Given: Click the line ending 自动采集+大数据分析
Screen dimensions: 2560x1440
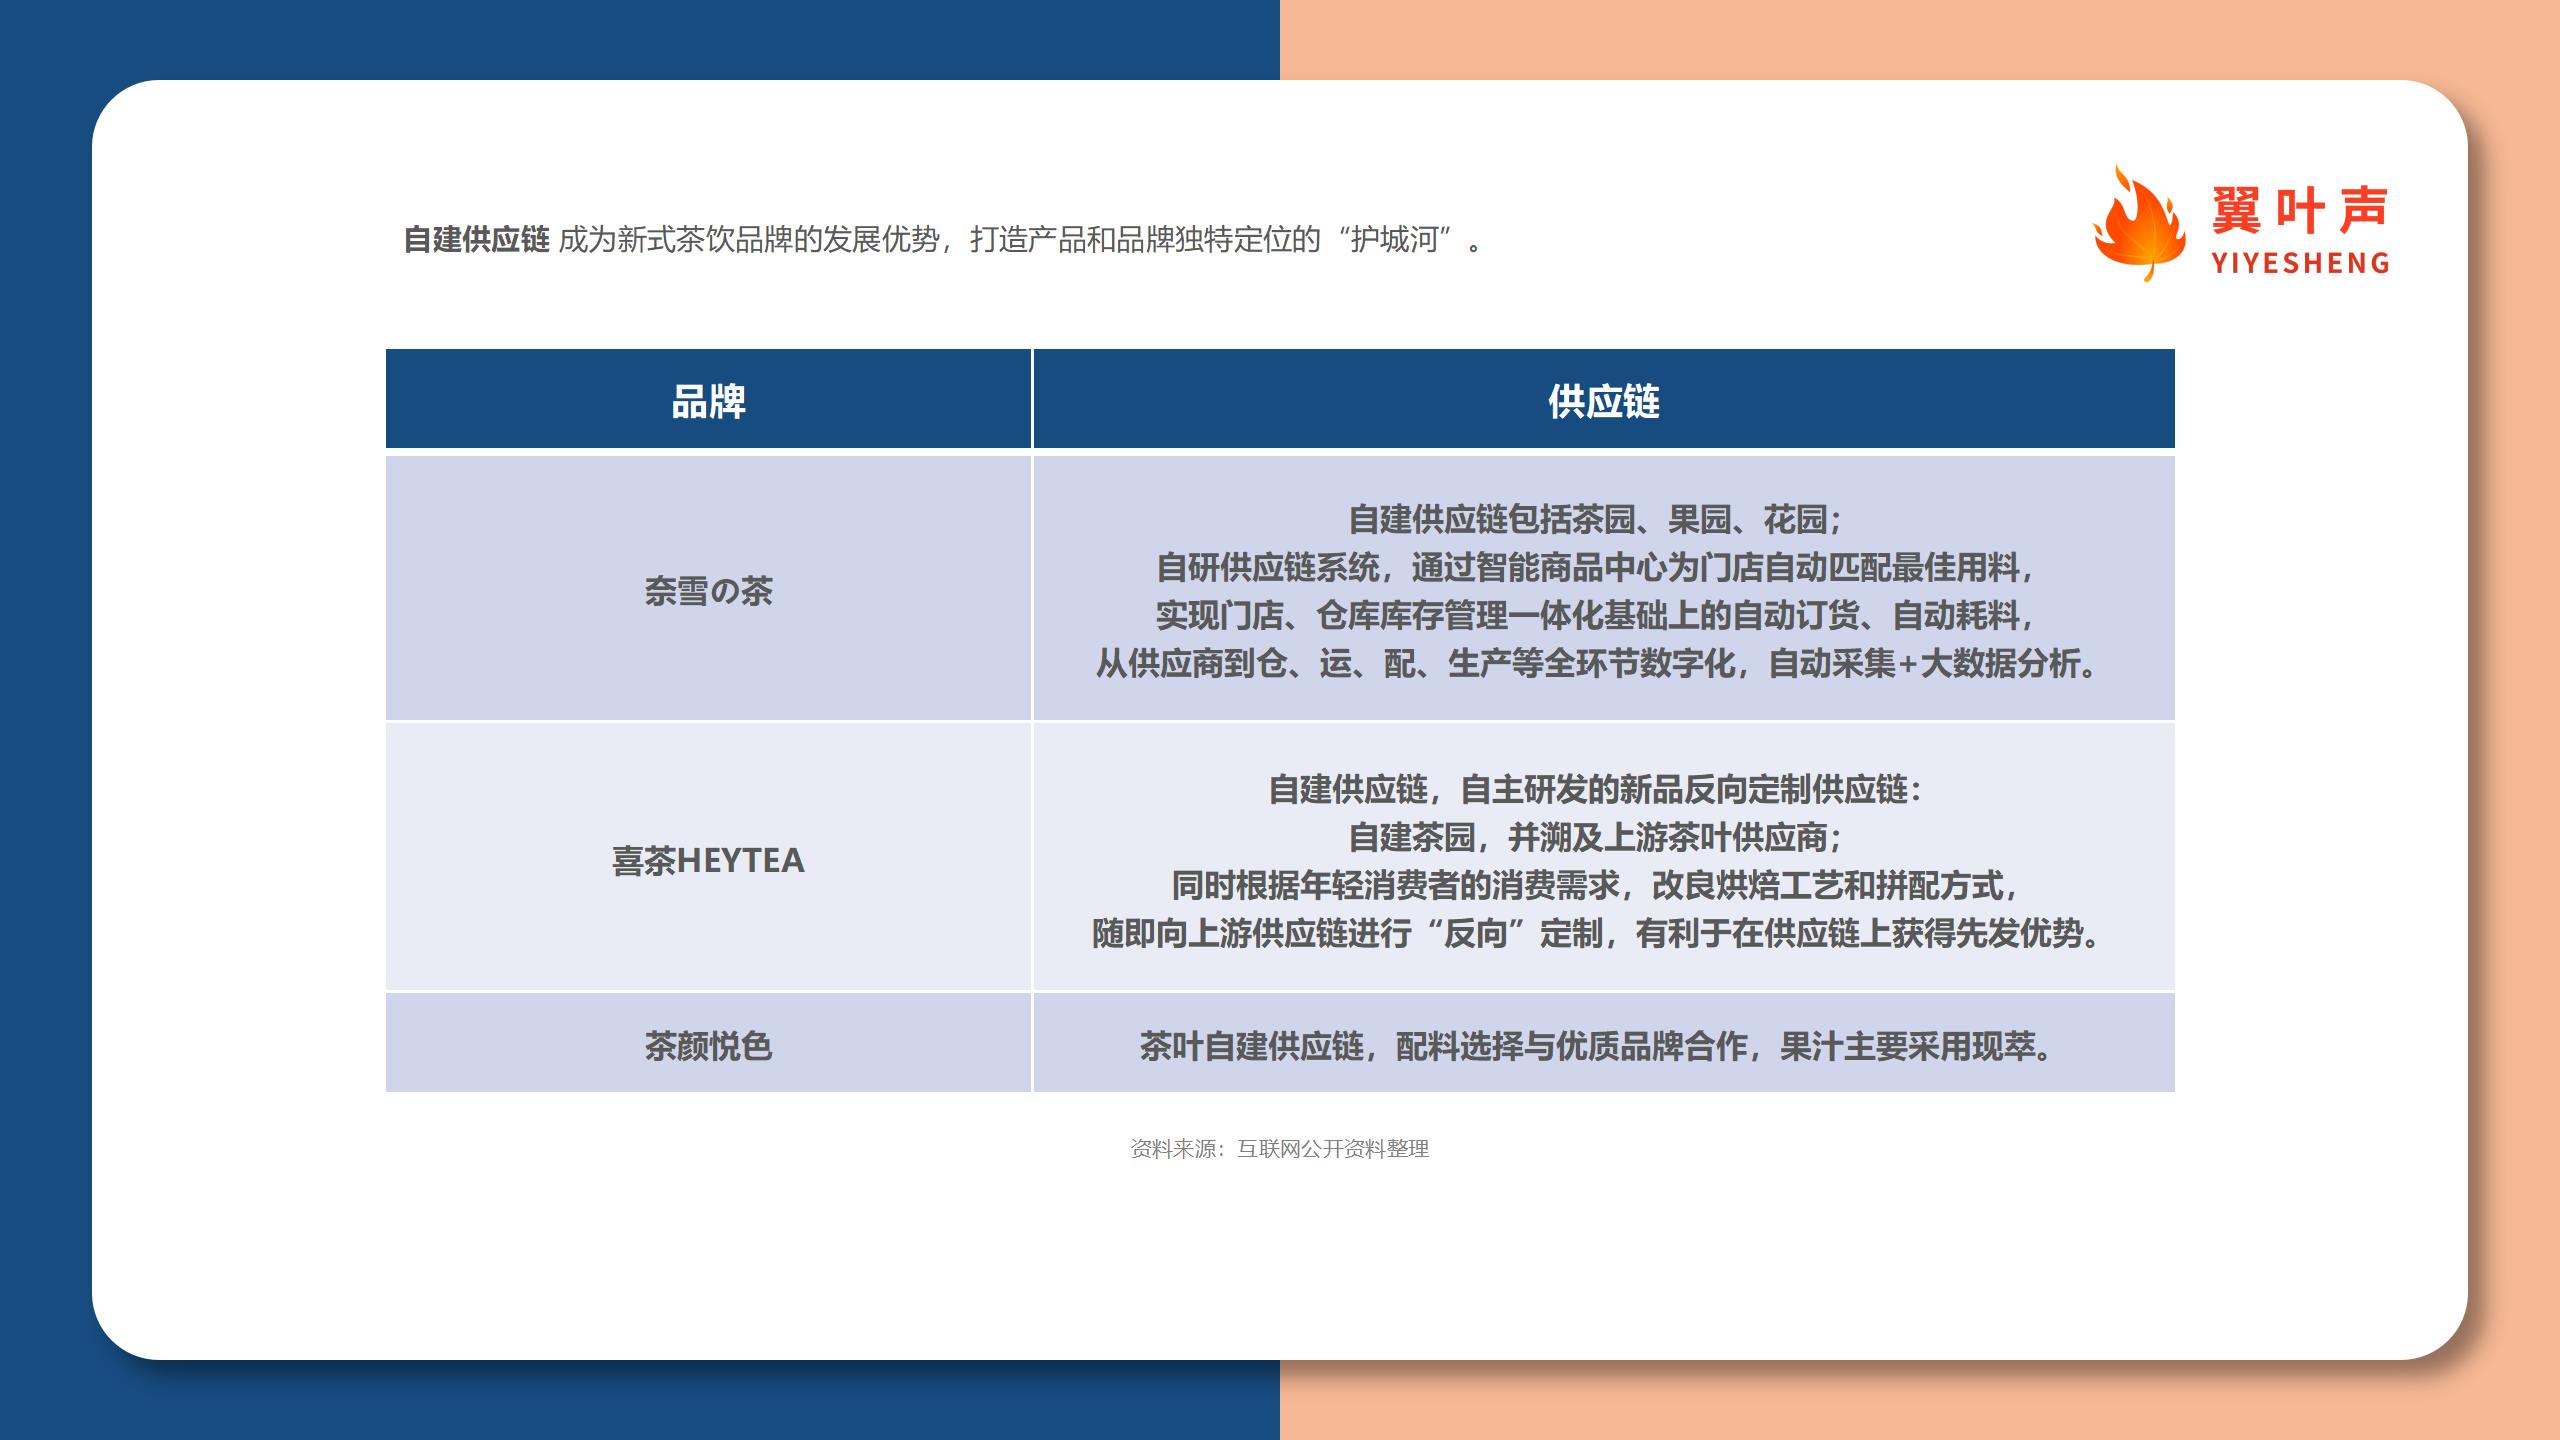Looking at the screenshot, I should coord(1598,663).
